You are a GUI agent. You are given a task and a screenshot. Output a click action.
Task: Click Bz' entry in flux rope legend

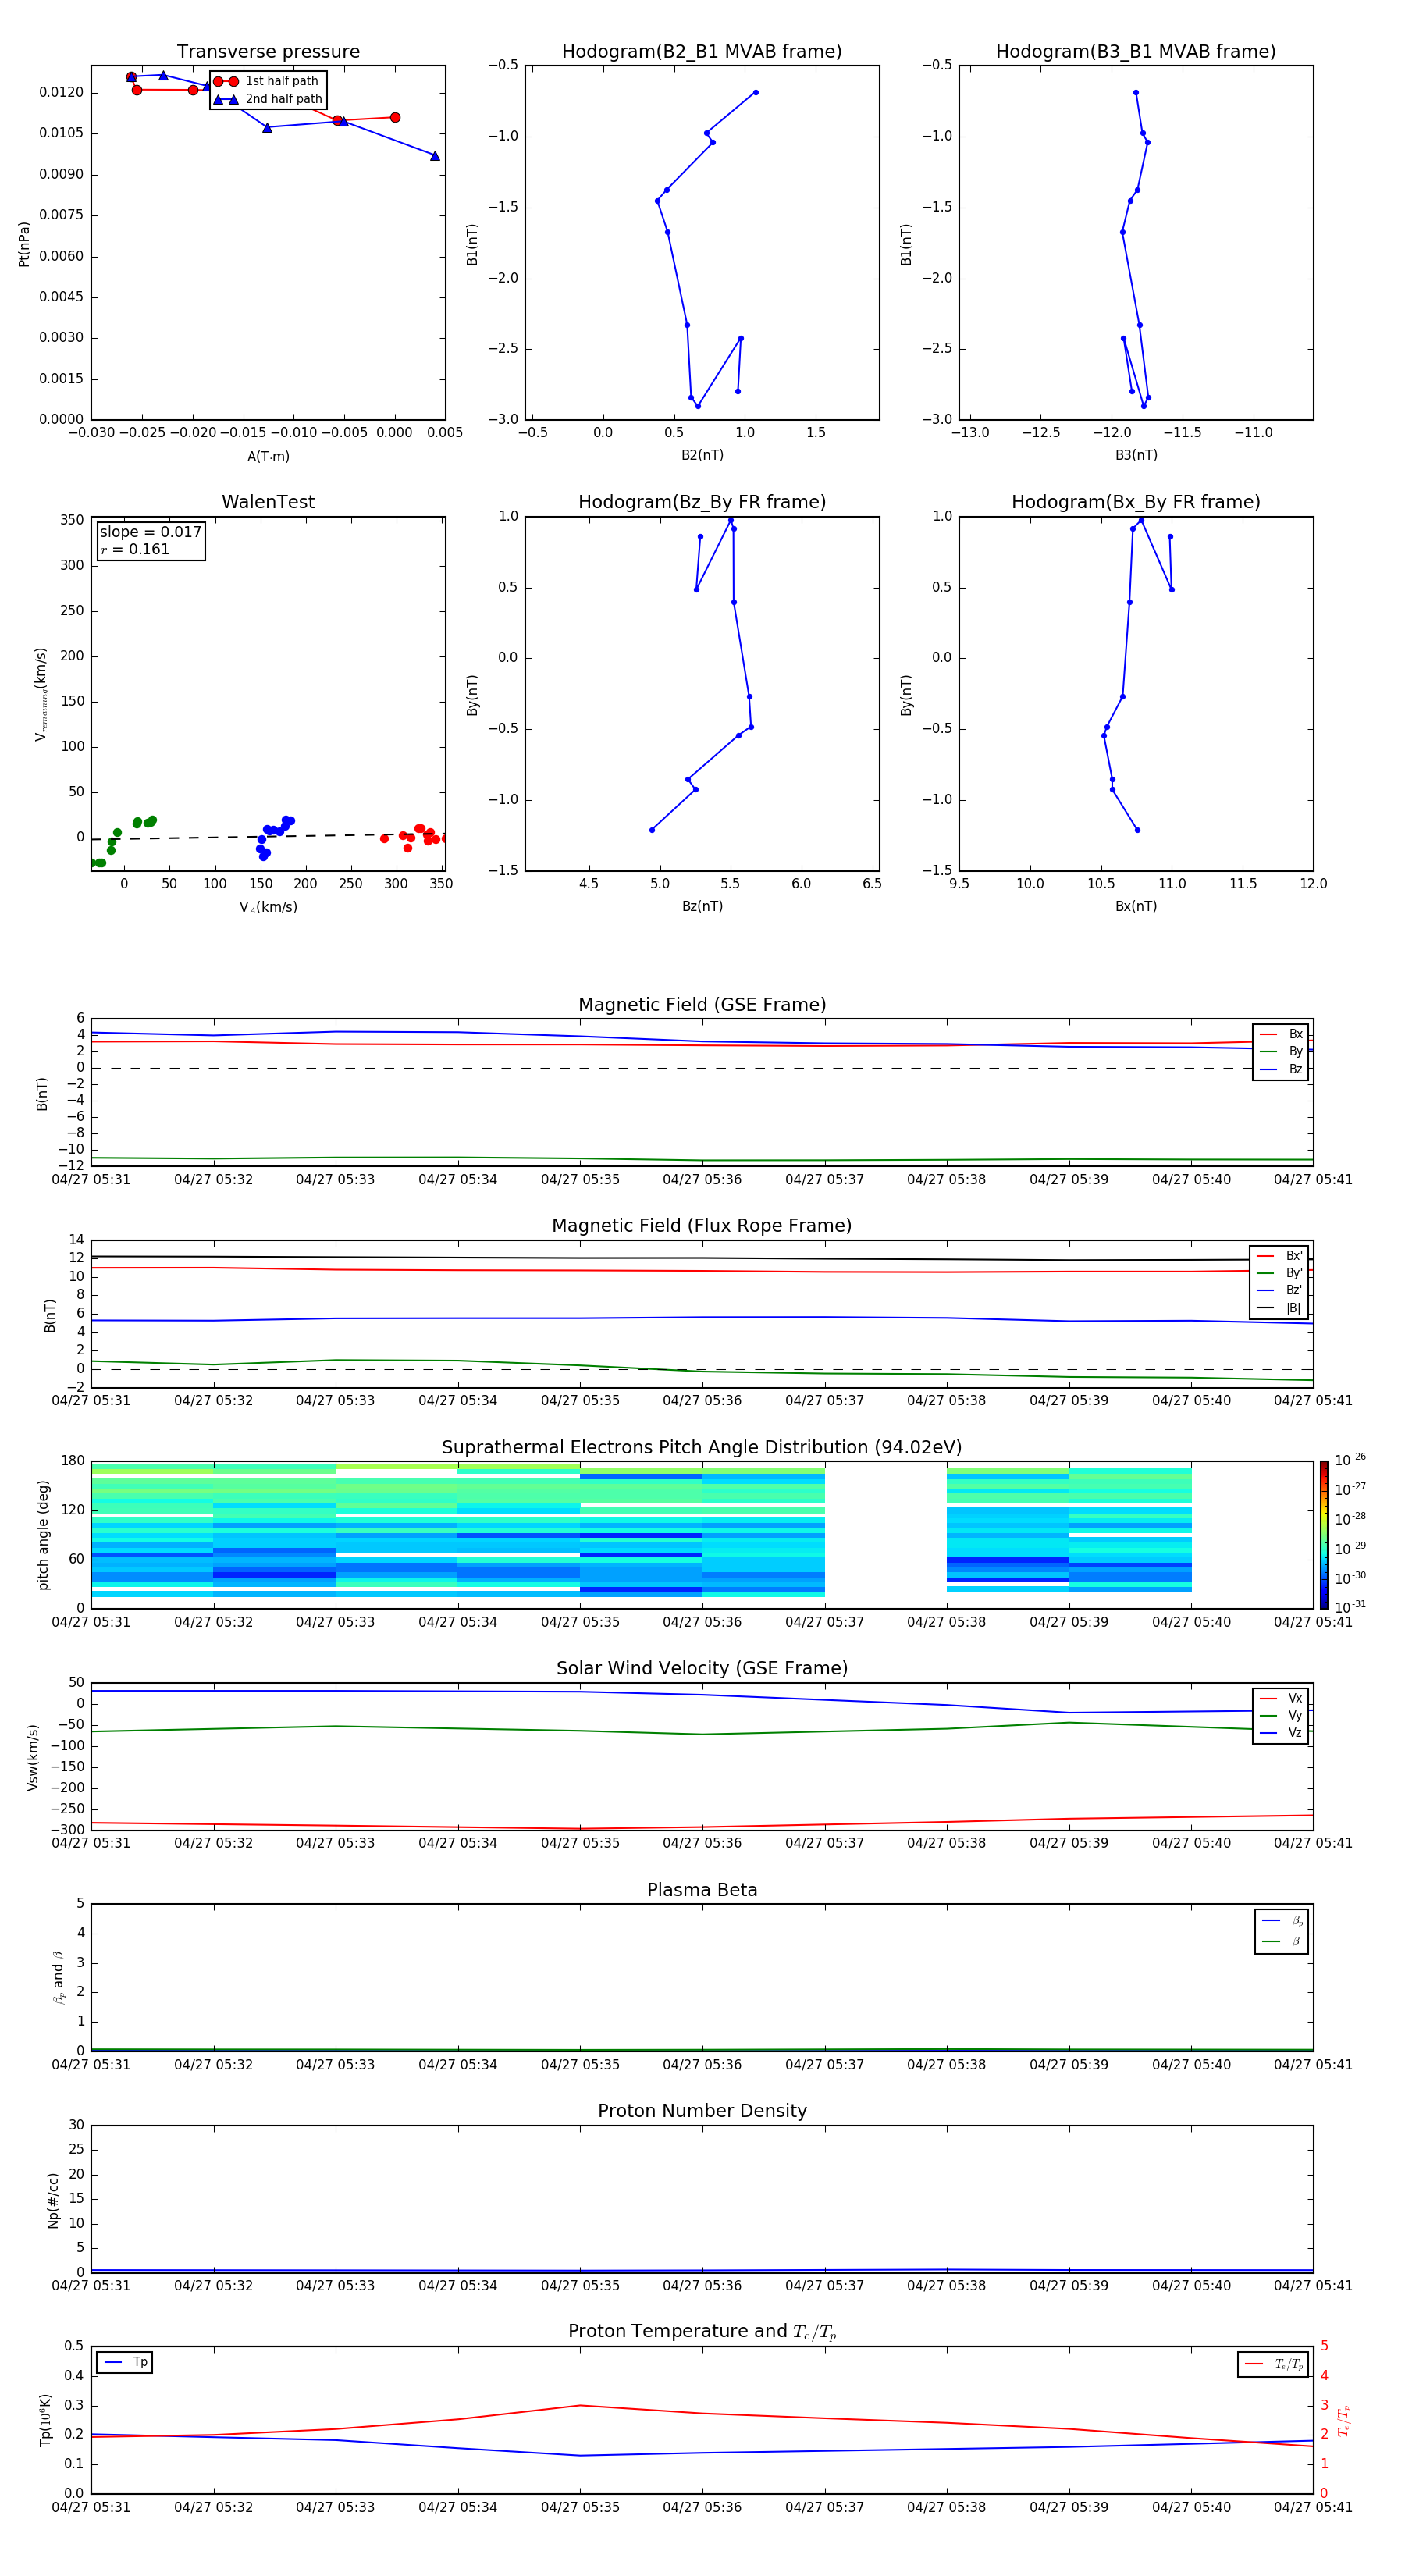(x=1279, y=1290)
